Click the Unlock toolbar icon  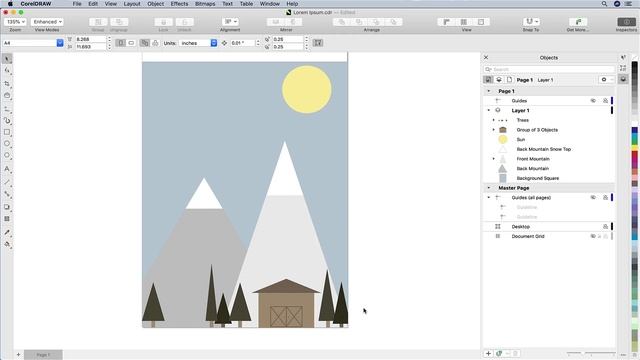click(184, 22)
